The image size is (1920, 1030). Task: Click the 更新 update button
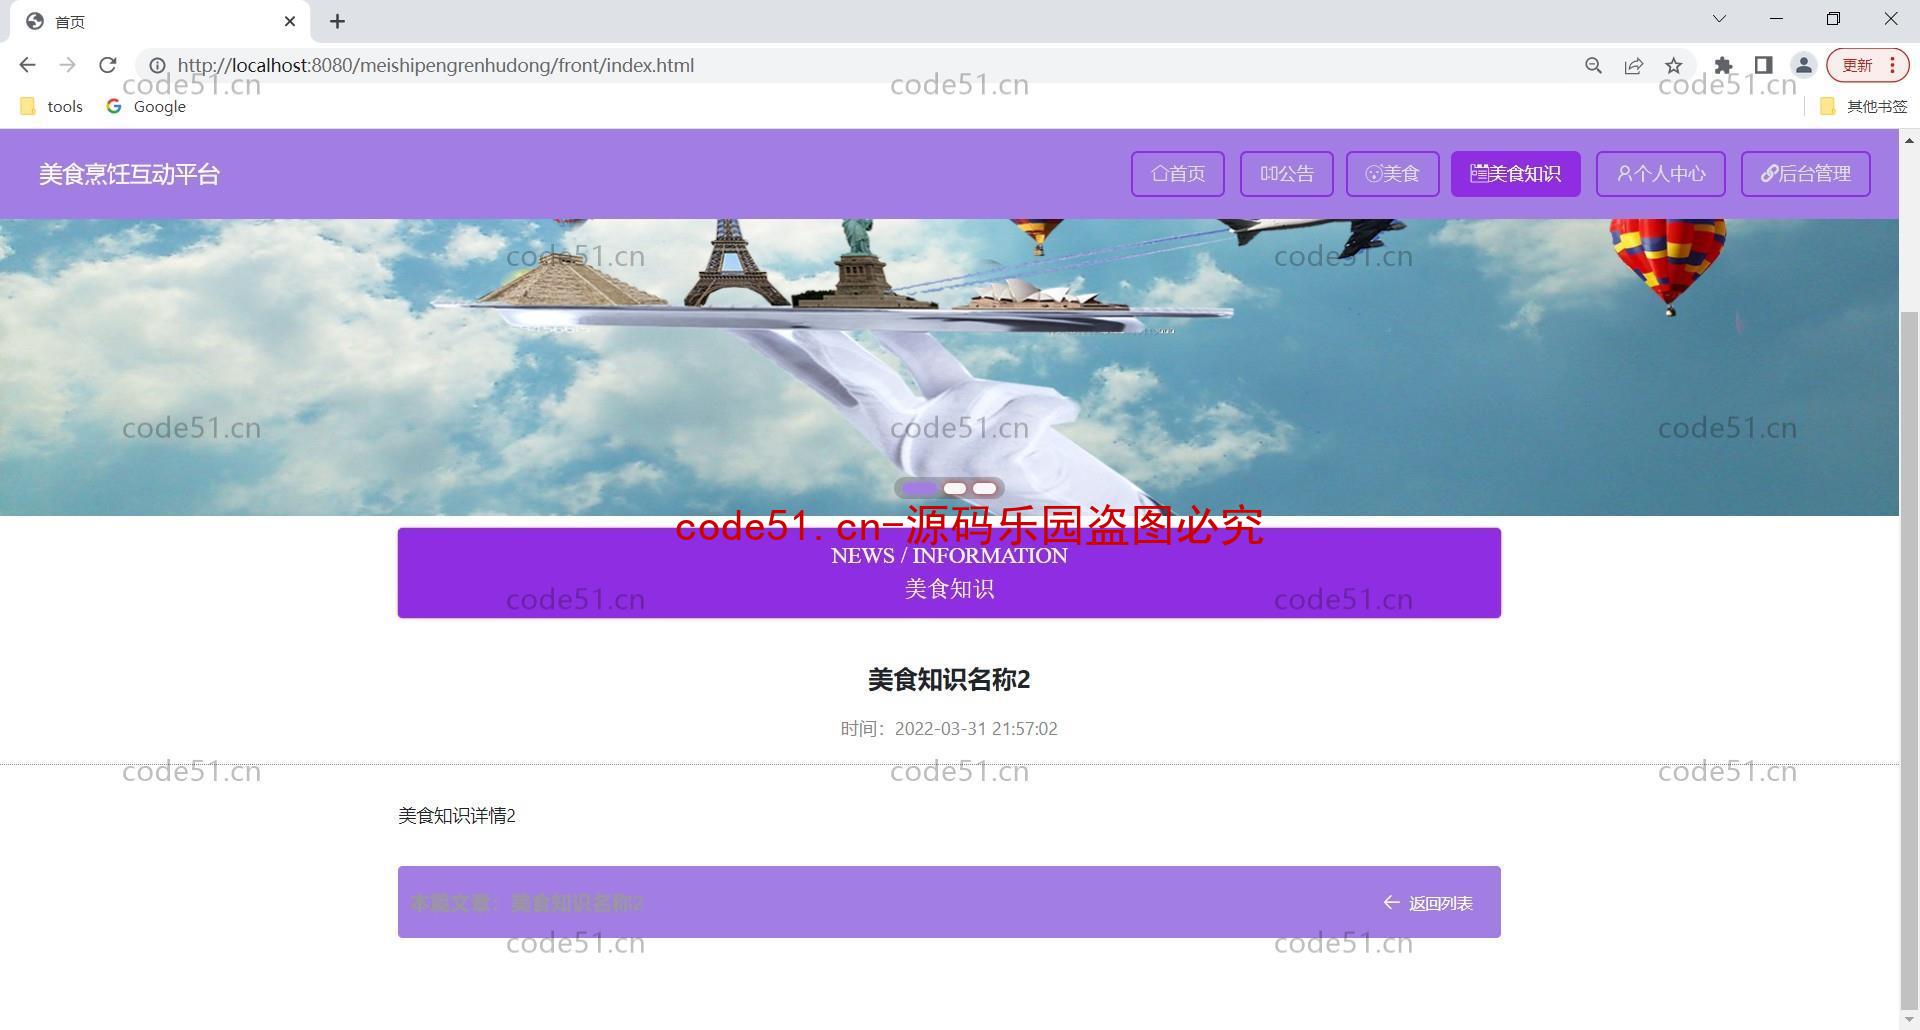(1868, 65)
